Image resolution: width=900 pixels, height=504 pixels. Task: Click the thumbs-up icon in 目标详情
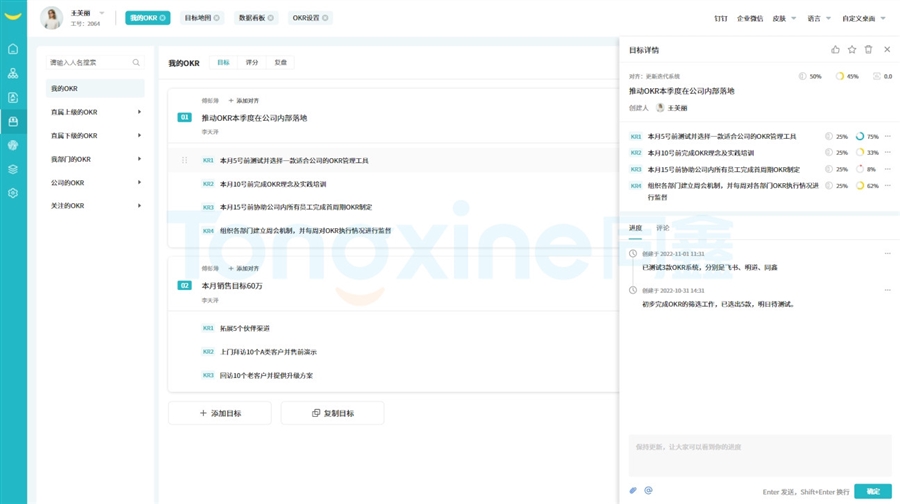point(835,49)
